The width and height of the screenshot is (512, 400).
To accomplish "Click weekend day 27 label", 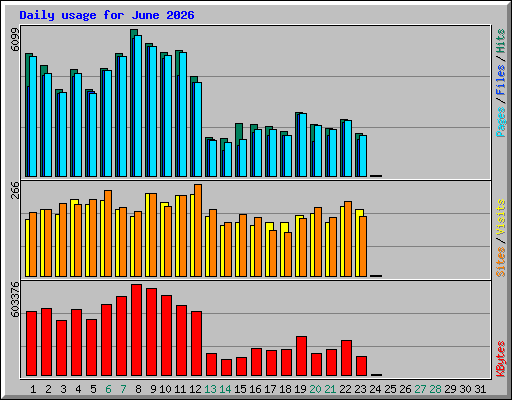I will tap(420, 389).
